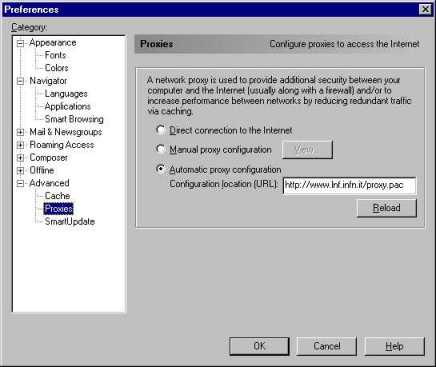Expand the Mail & Newsgroups category
The height and width of the screenshot is (367, 436).
pos(21,132)
